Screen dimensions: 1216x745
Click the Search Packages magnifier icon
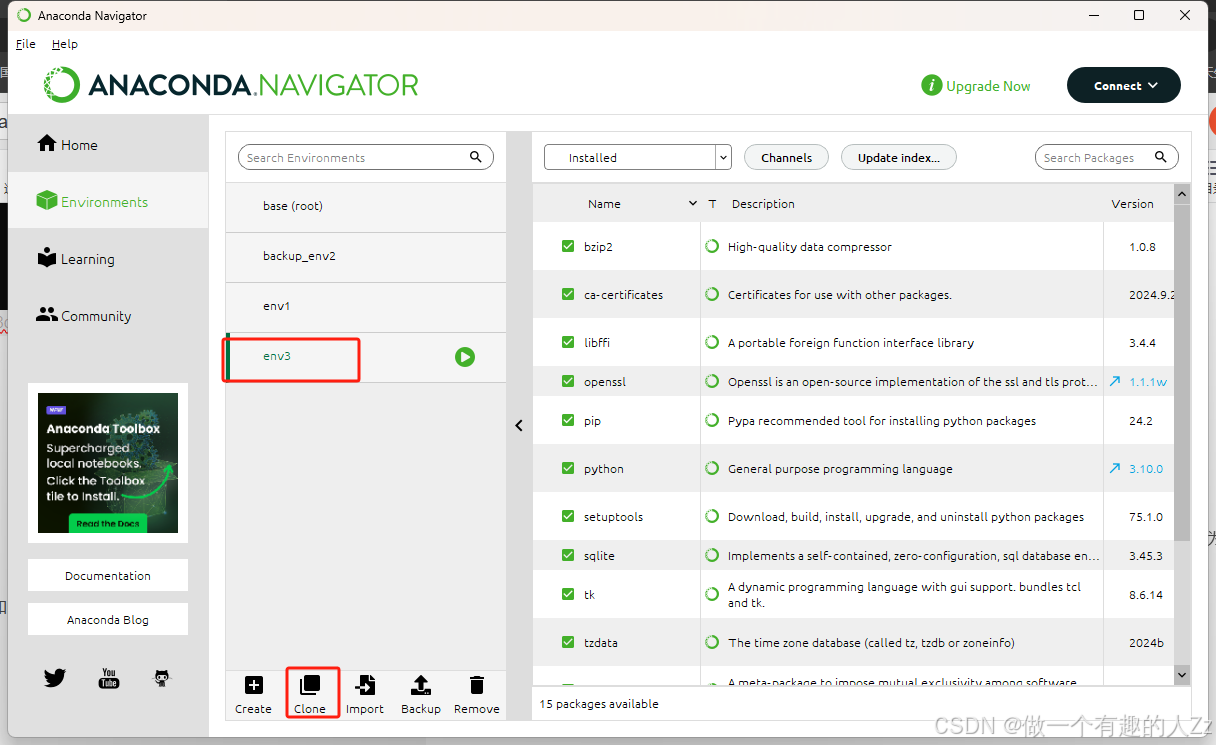pyautogui.click(x=1161, y=157)
